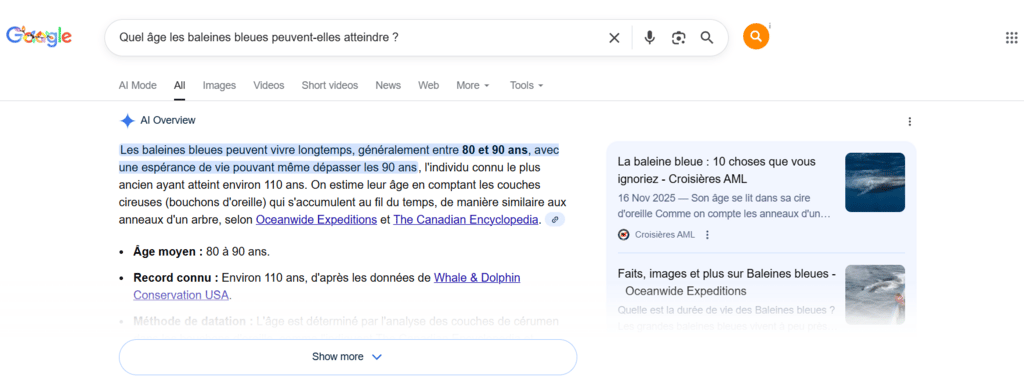
Task: Click the 'Record connu :' bullet text
Action: pos(176,278)
